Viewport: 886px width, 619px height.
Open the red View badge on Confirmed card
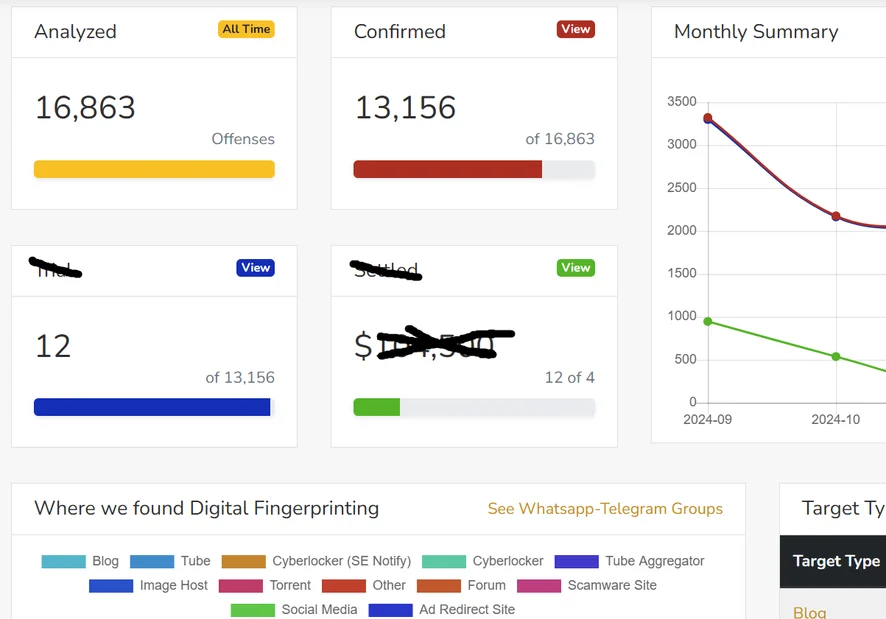click(x=575, y=30)
